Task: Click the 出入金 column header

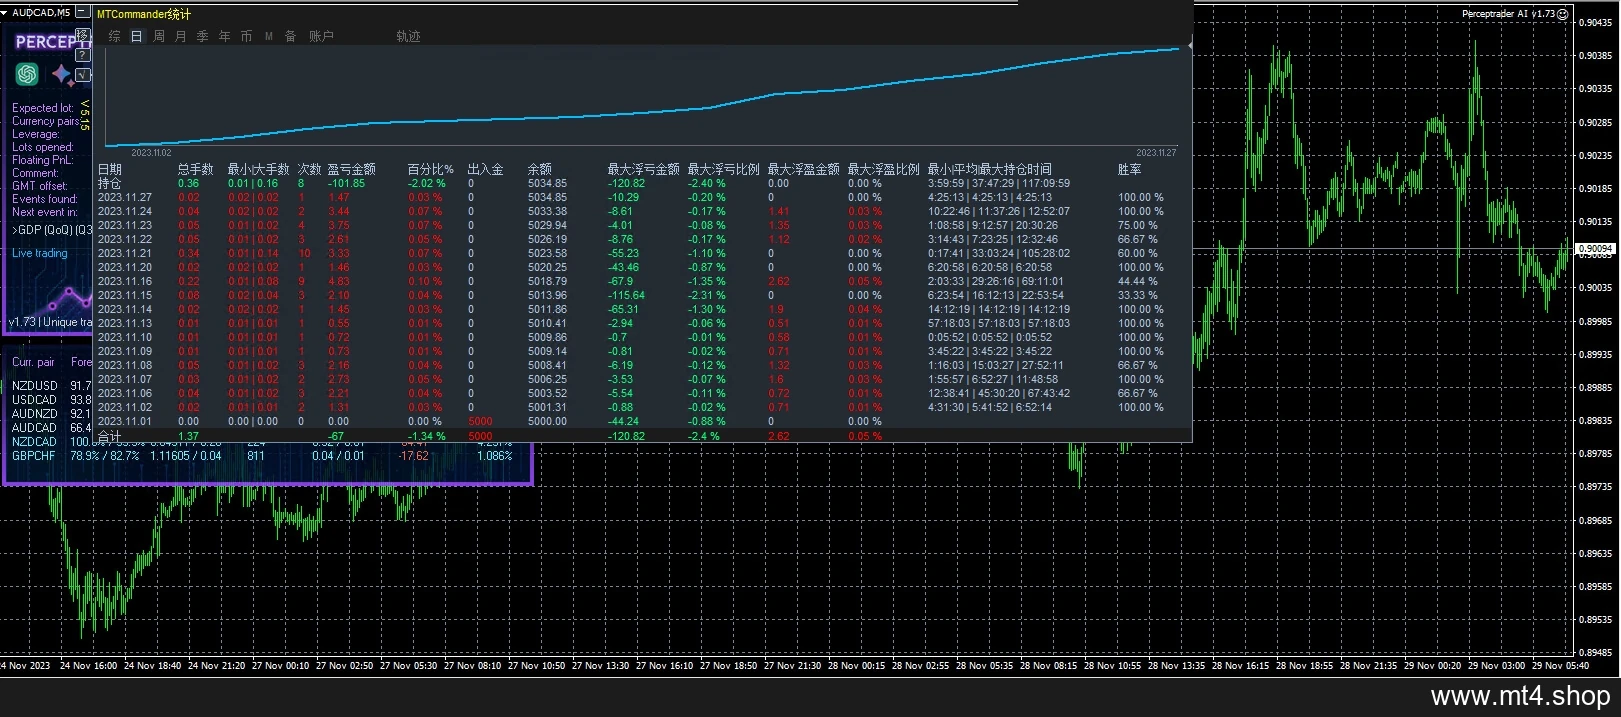Action: 486,169
